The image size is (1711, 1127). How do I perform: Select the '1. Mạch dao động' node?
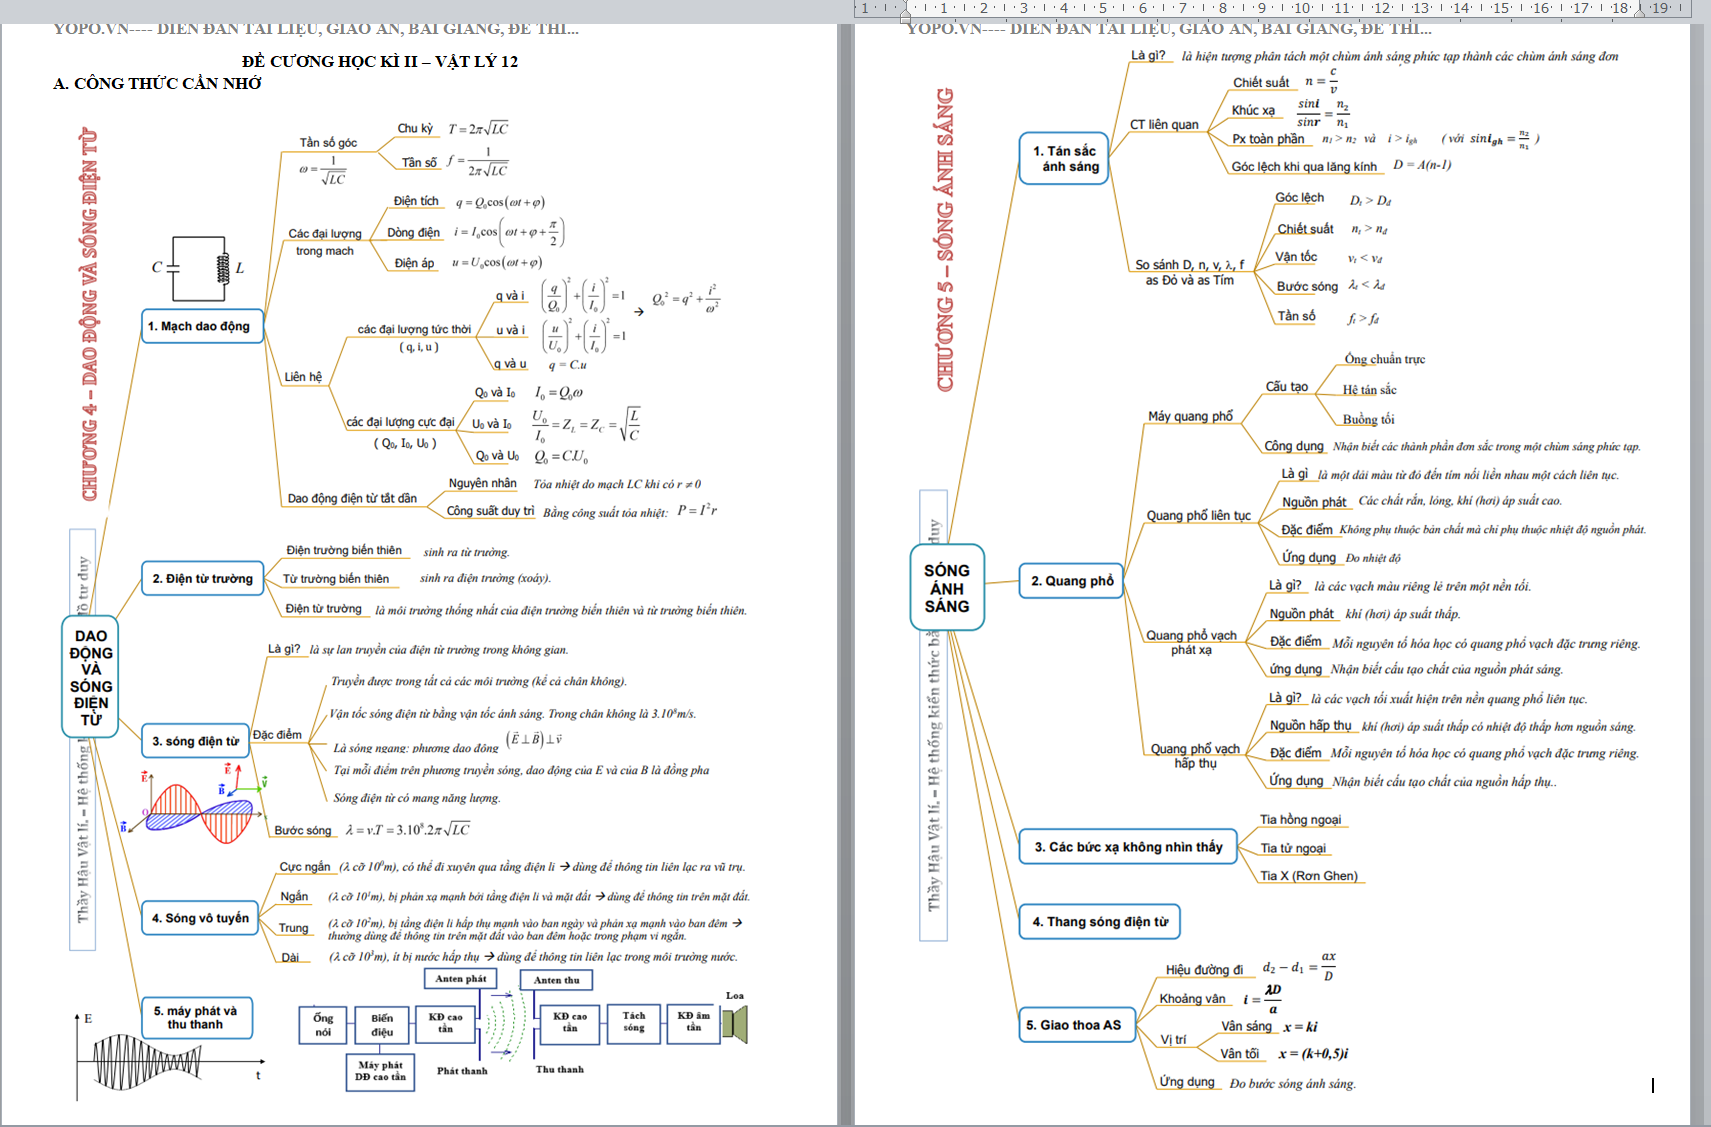pyautogui.click(x=200, y=326)
